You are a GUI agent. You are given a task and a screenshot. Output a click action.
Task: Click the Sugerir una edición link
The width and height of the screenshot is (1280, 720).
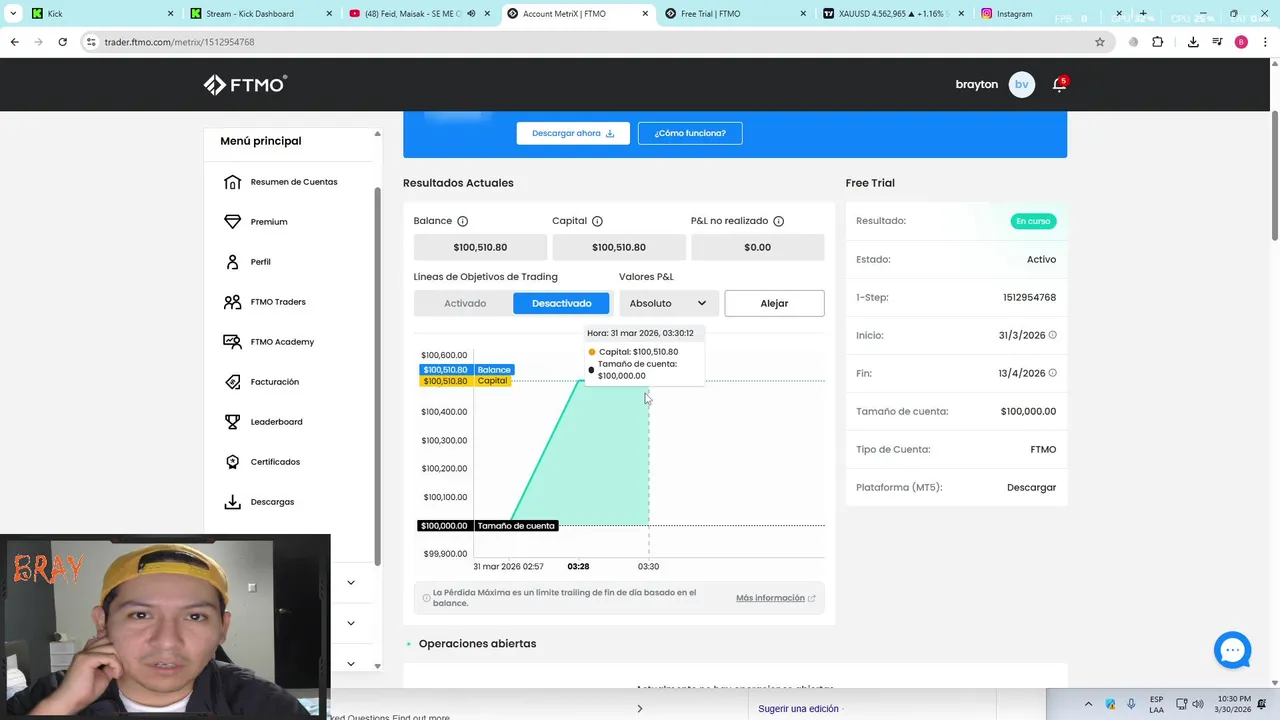[798, 708]
